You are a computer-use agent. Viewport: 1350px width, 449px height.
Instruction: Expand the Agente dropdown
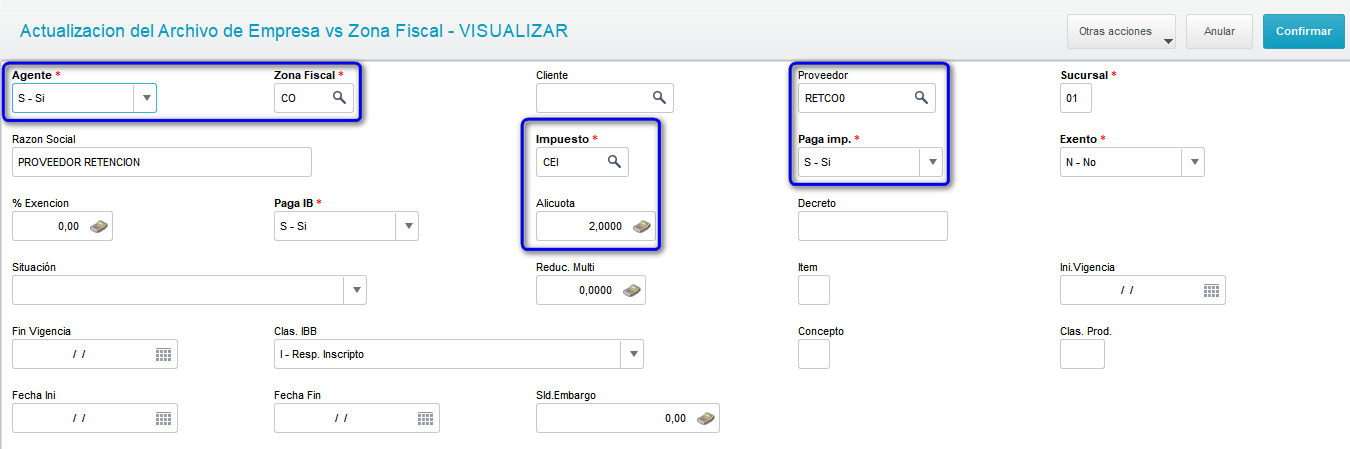pos(146,98)
